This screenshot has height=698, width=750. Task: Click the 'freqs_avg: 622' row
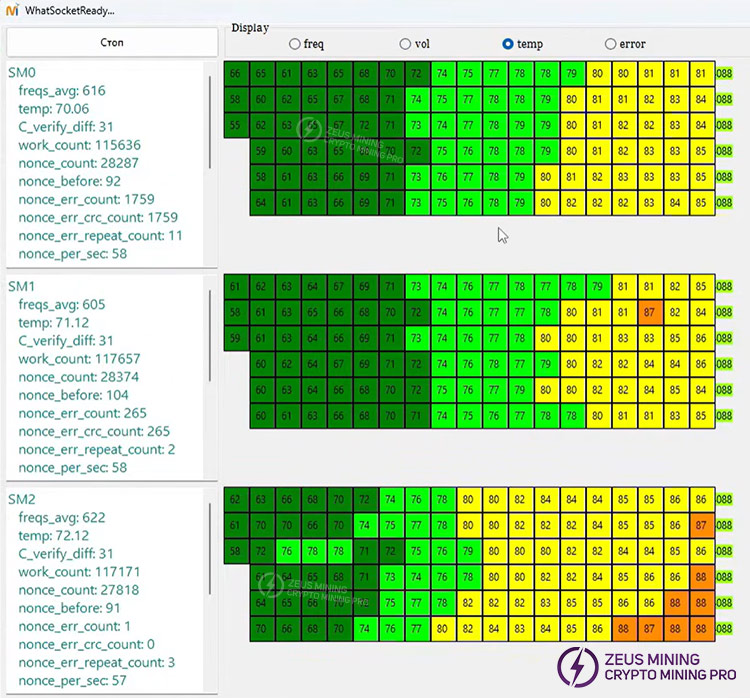click(62, 518)
